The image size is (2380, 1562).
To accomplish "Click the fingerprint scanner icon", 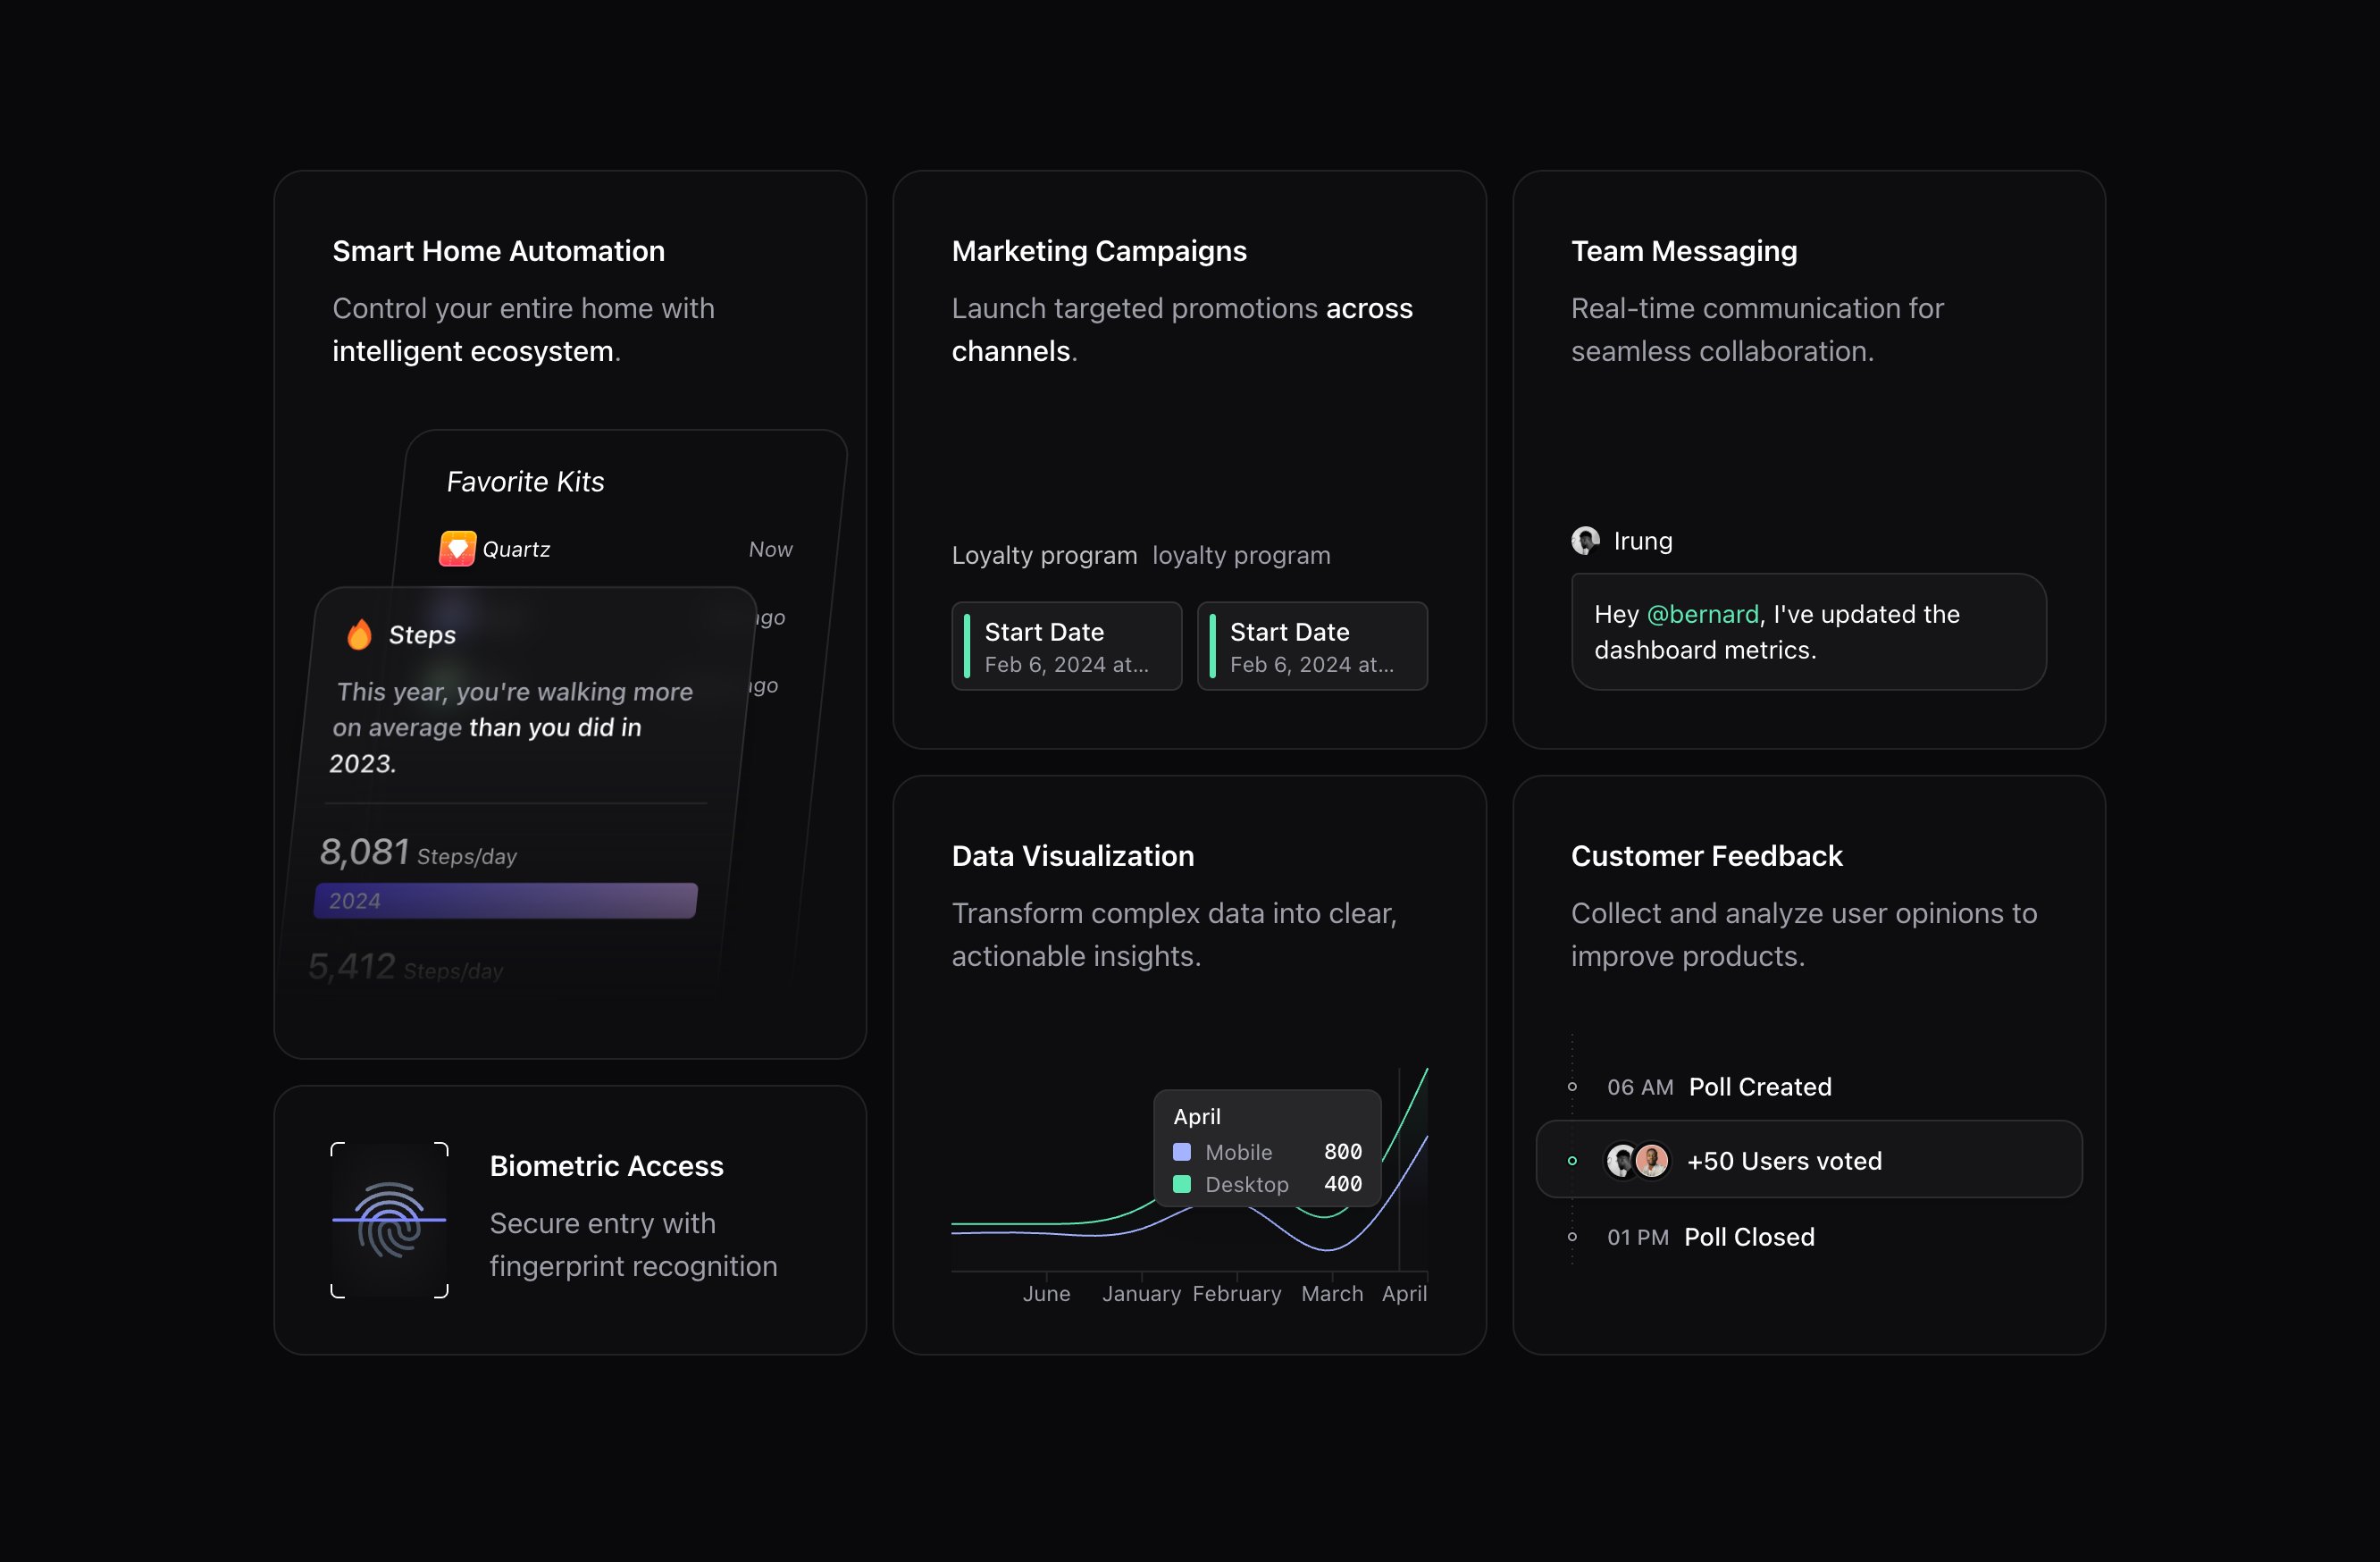I will tap(389, 1219).
